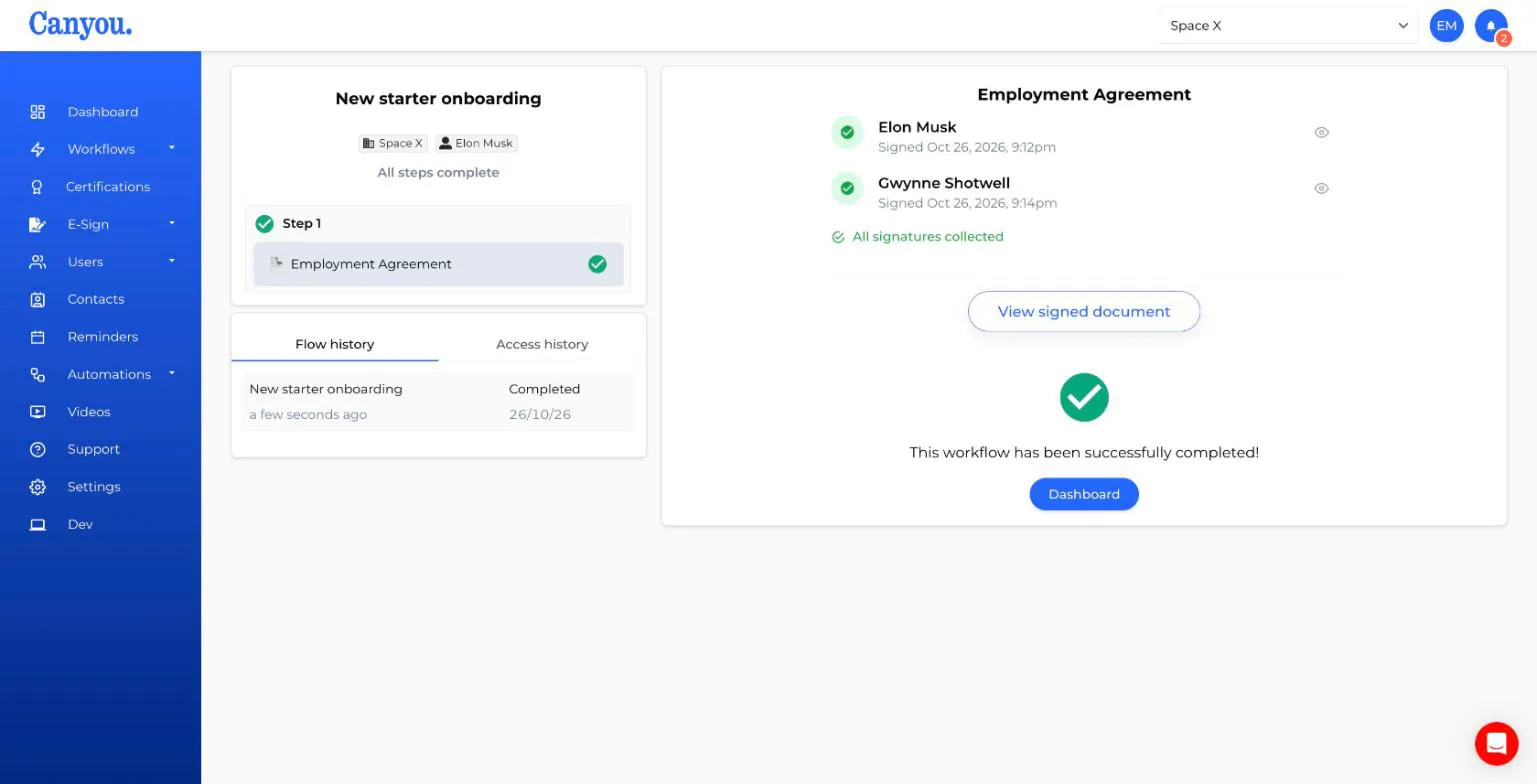Viewport: 1537px width, 784px height.
Task: Click the Gwynne Shotwell name
Action: click(944, 183)
